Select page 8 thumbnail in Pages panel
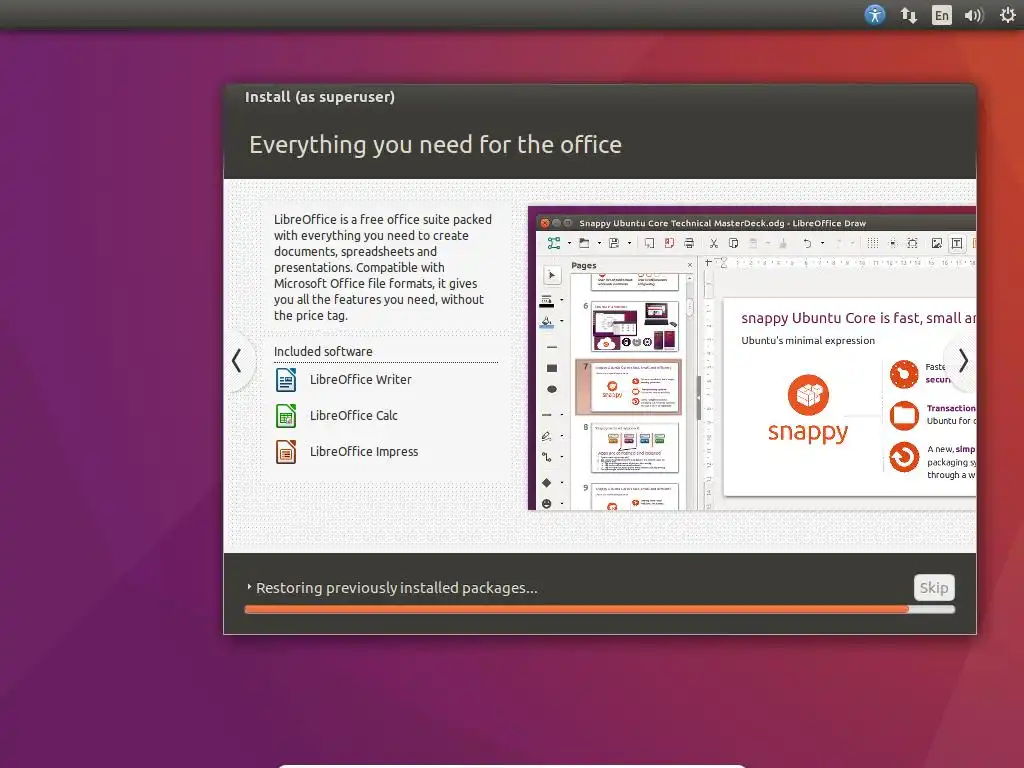Viewport: 1024px width, 768px height. click(x=635, y=447)
